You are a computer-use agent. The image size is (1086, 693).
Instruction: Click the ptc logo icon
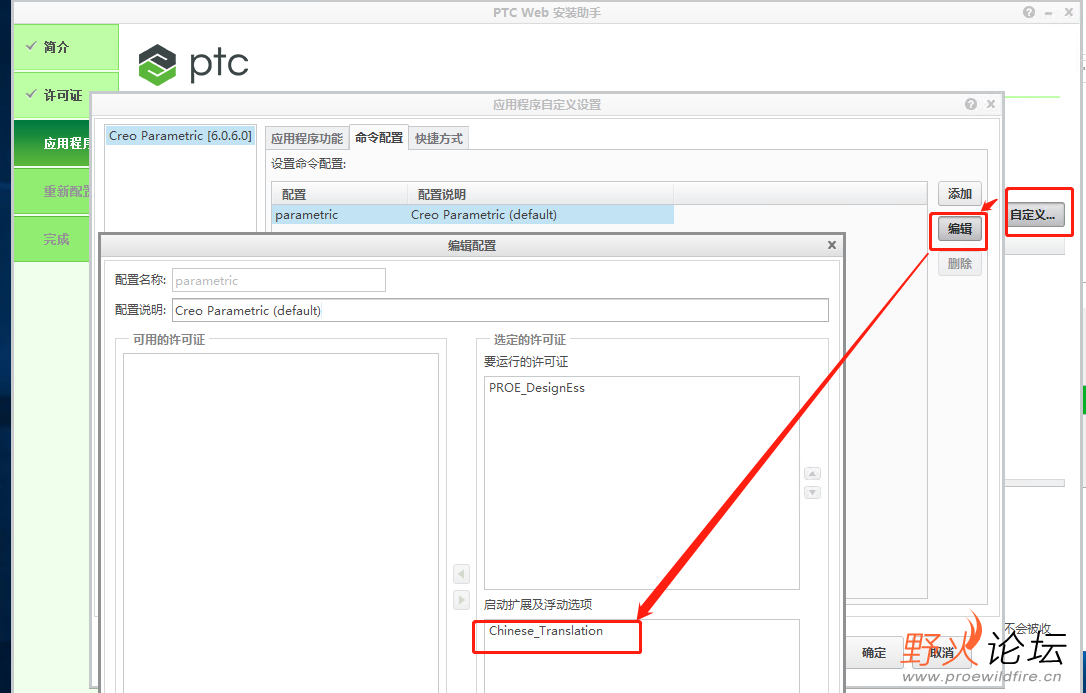(x=157, y=64)
